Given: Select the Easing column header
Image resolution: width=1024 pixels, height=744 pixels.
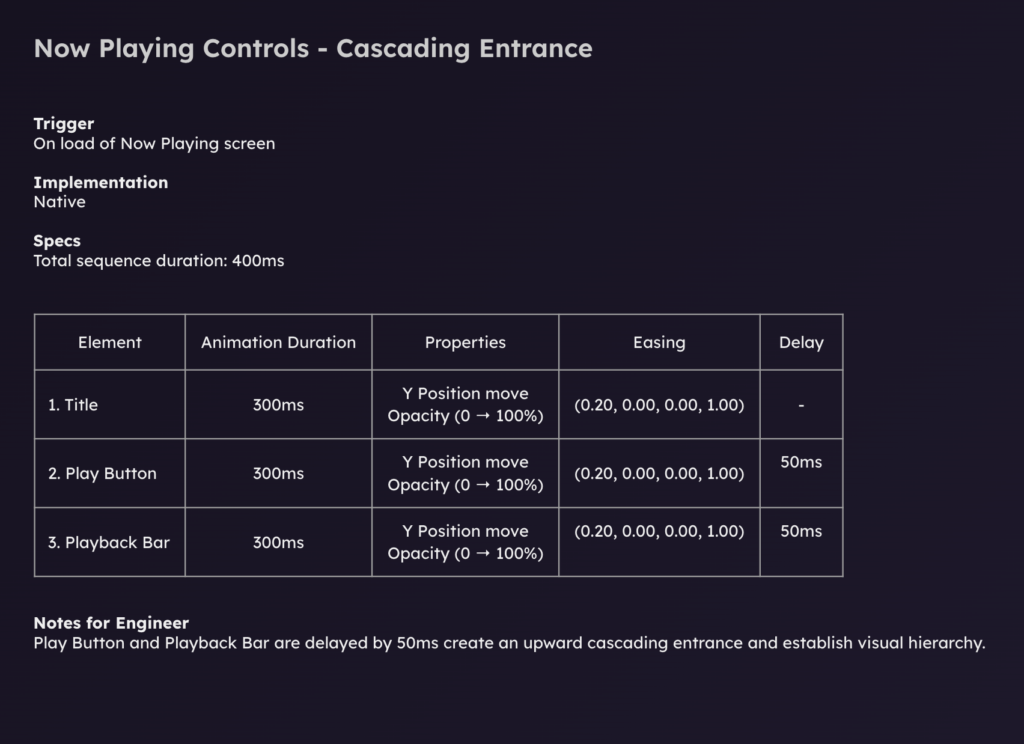Looking at the screenshot, I should pyautogui.click(x=659, y=342).
